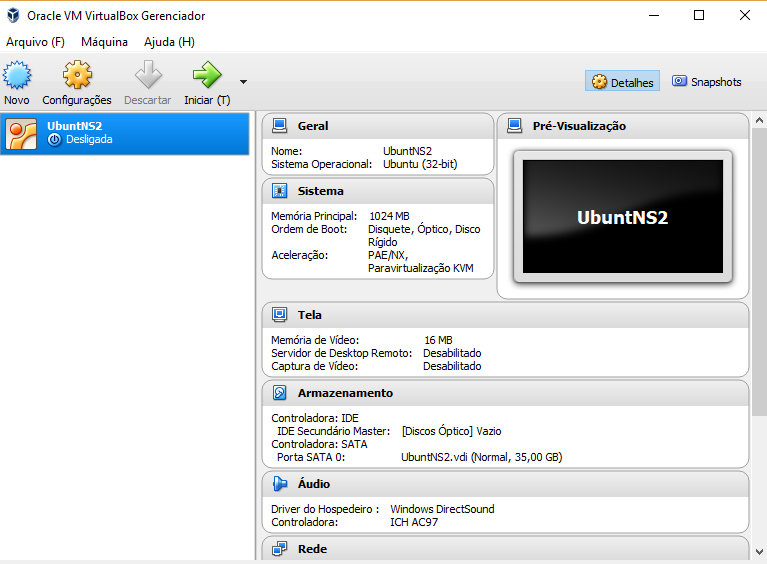
Task: Click the '1024 MB' memory value
Action: pyautogui.click(x=389, y=216)
